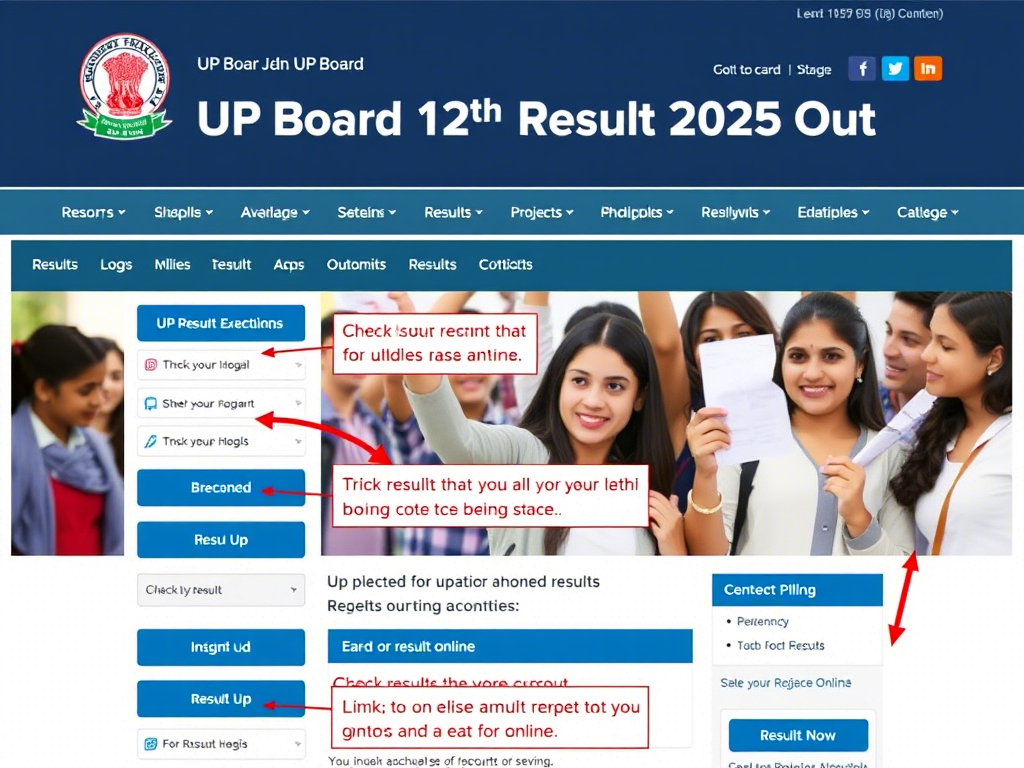Click the Brecened button
1024x768 pixels.
click(x=221, y=488)
